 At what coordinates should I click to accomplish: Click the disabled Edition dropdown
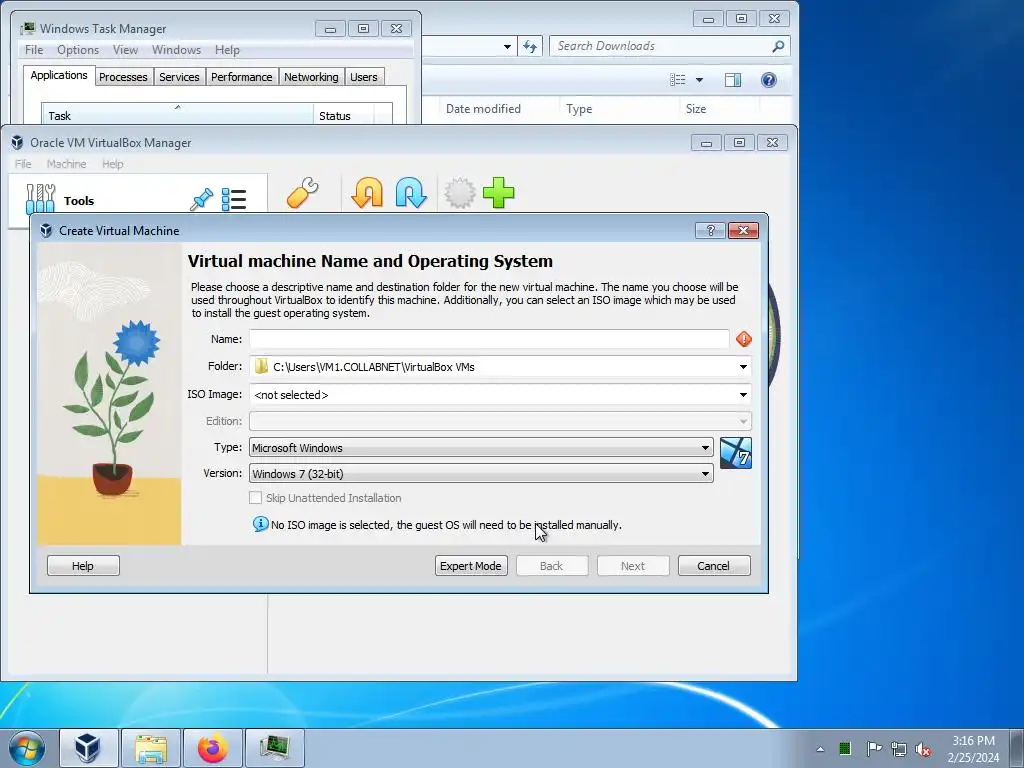[x=500, y=421]
